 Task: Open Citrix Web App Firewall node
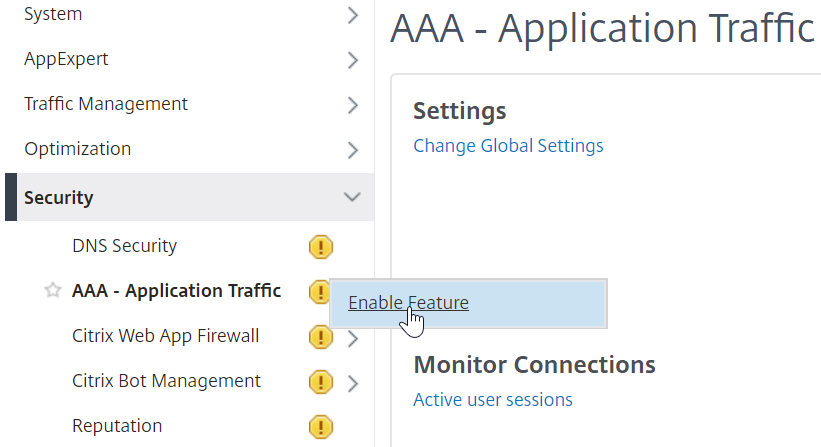pos(165,336)
